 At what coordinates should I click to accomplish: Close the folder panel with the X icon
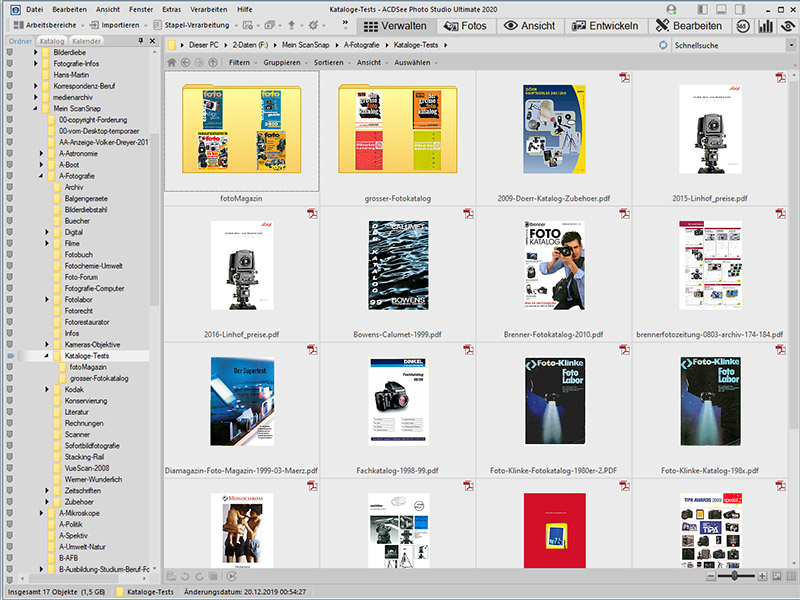tap(151, 41)
